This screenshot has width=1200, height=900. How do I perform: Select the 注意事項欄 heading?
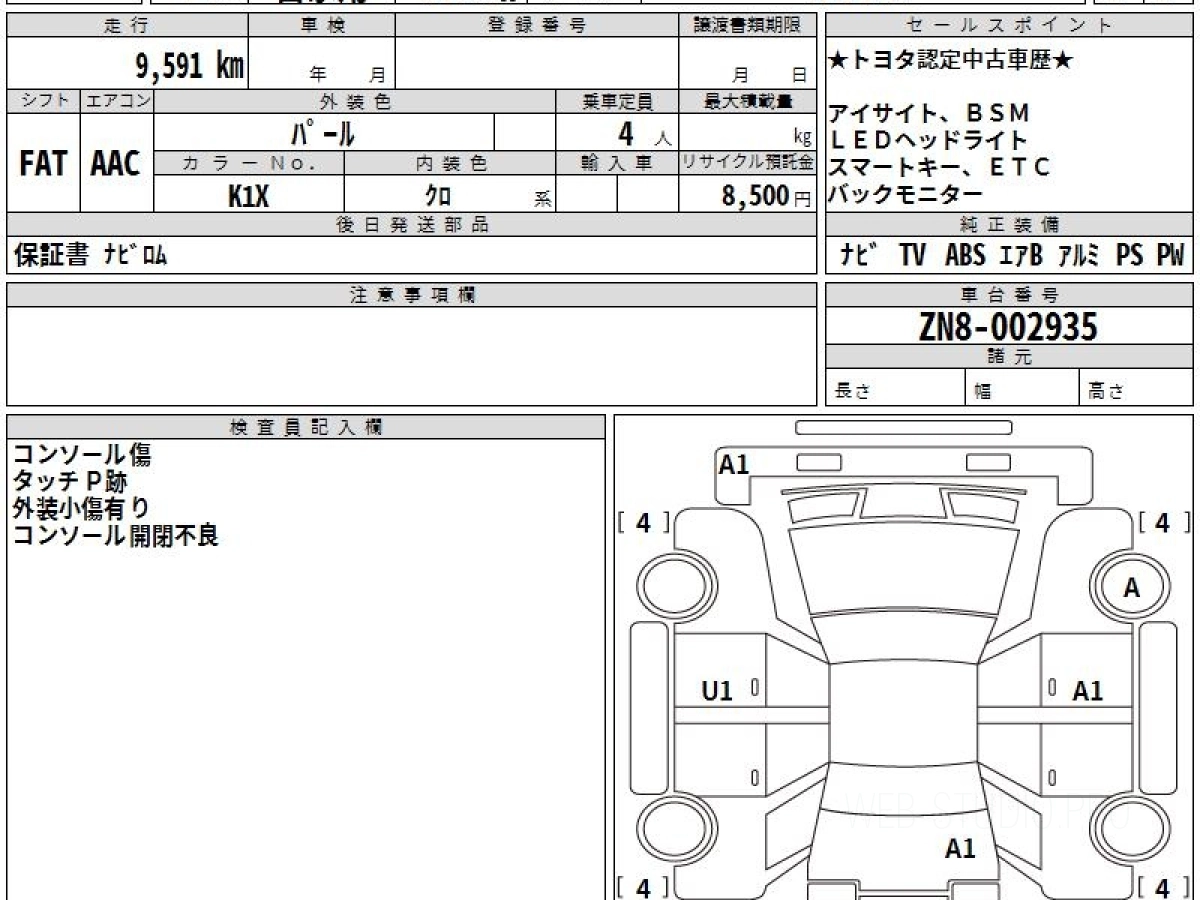(411, 295)
